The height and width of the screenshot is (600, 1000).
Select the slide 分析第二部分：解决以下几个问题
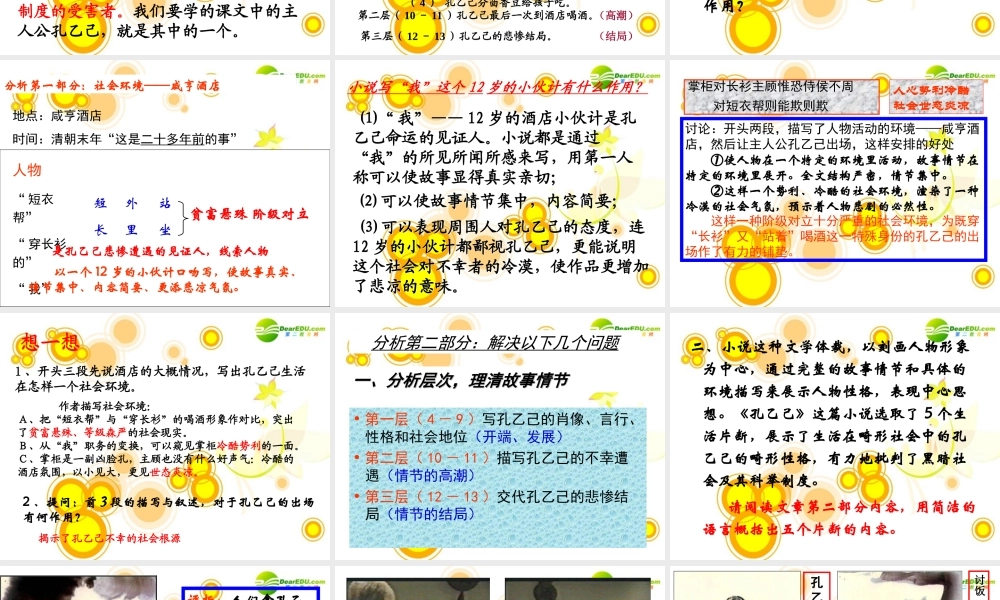tap(499, 436)
